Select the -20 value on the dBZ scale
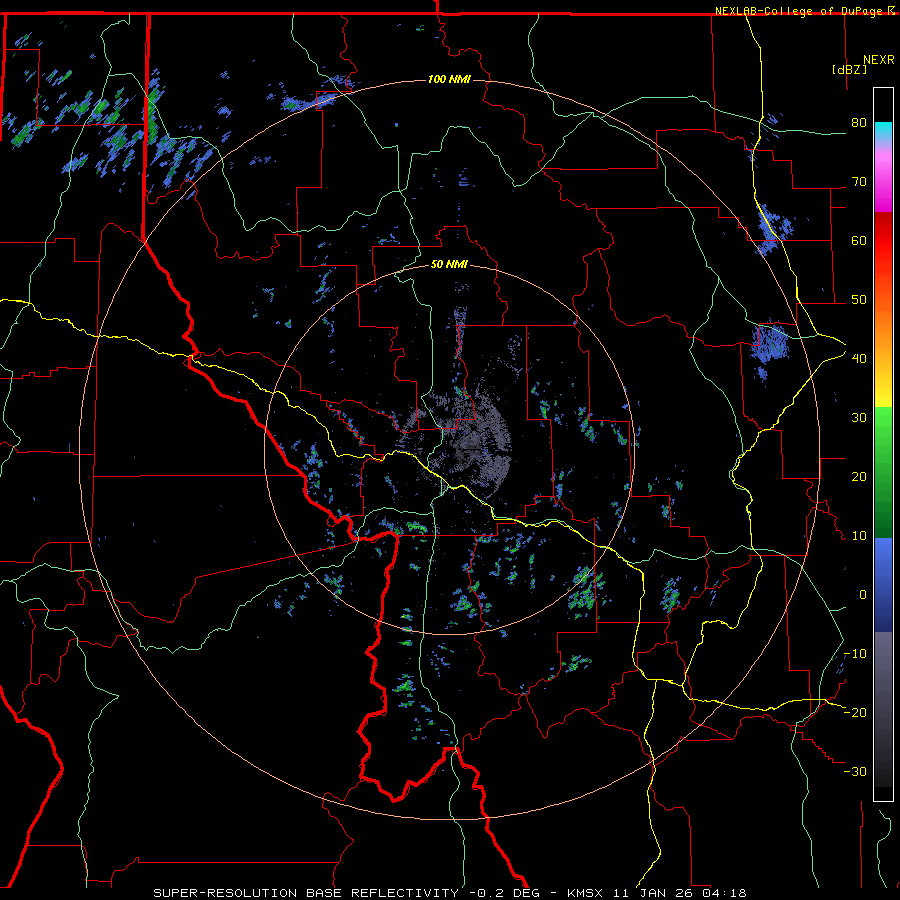The height and width of the screenshot is (900, 900). click(x=855, y=713)
